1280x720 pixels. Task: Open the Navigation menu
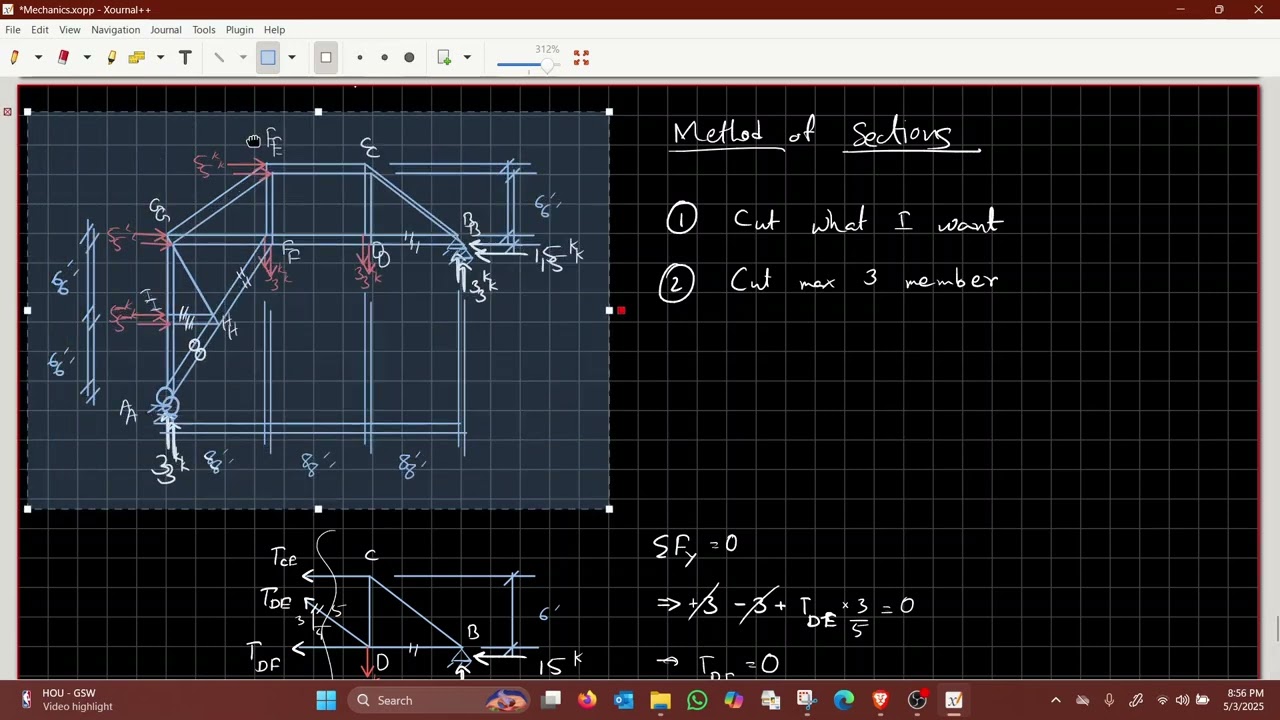coord(116,30)
